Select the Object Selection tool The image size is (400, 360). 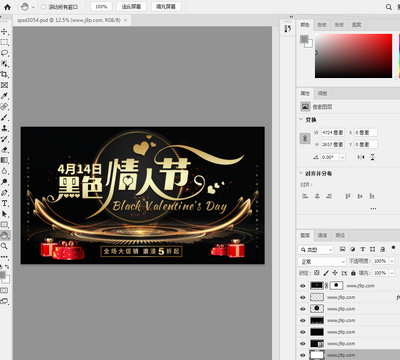4,64
